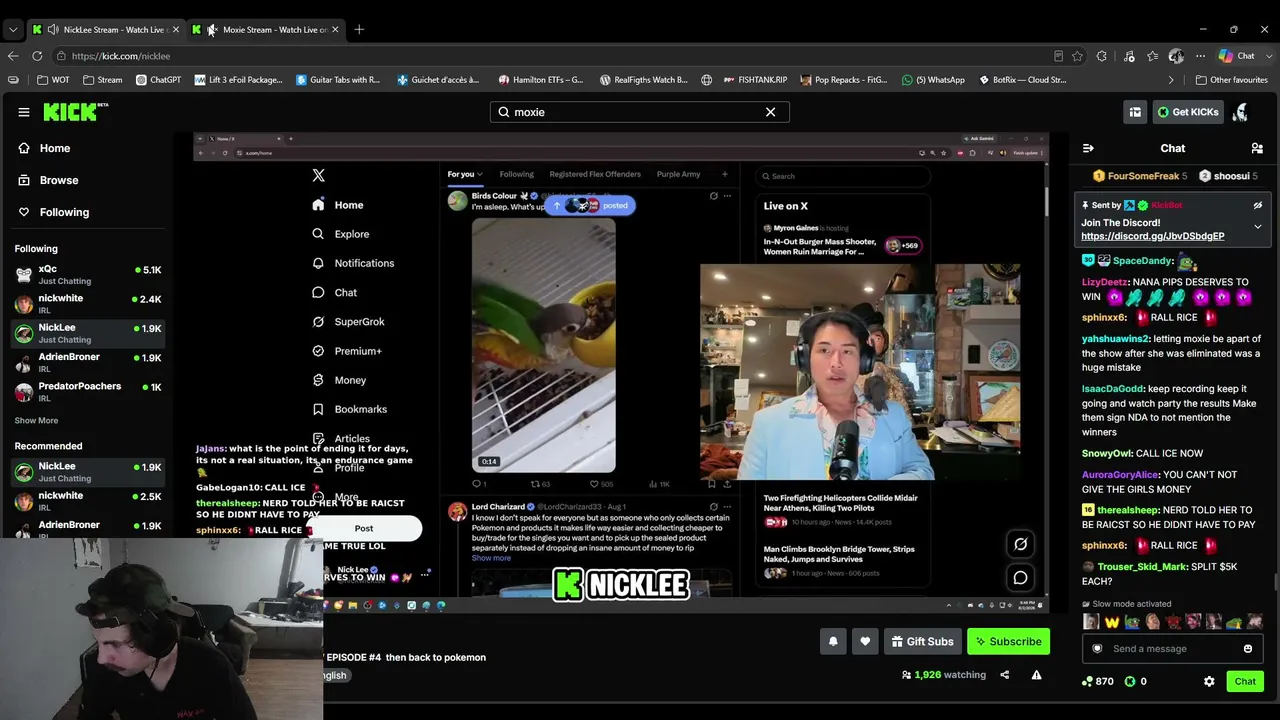The image size is (1280, 720).
Task: Open the Copilot Chat button in the browser
Action: click(x=1236, y=56)
